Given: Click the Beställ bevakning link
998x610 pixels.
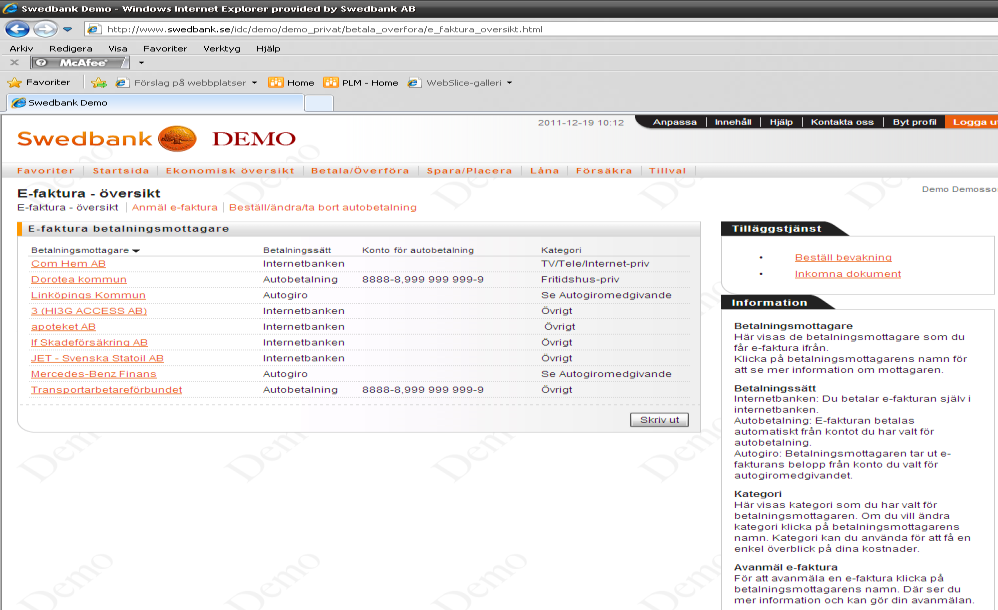Looking at the screenshot, I should click(843, 257).
